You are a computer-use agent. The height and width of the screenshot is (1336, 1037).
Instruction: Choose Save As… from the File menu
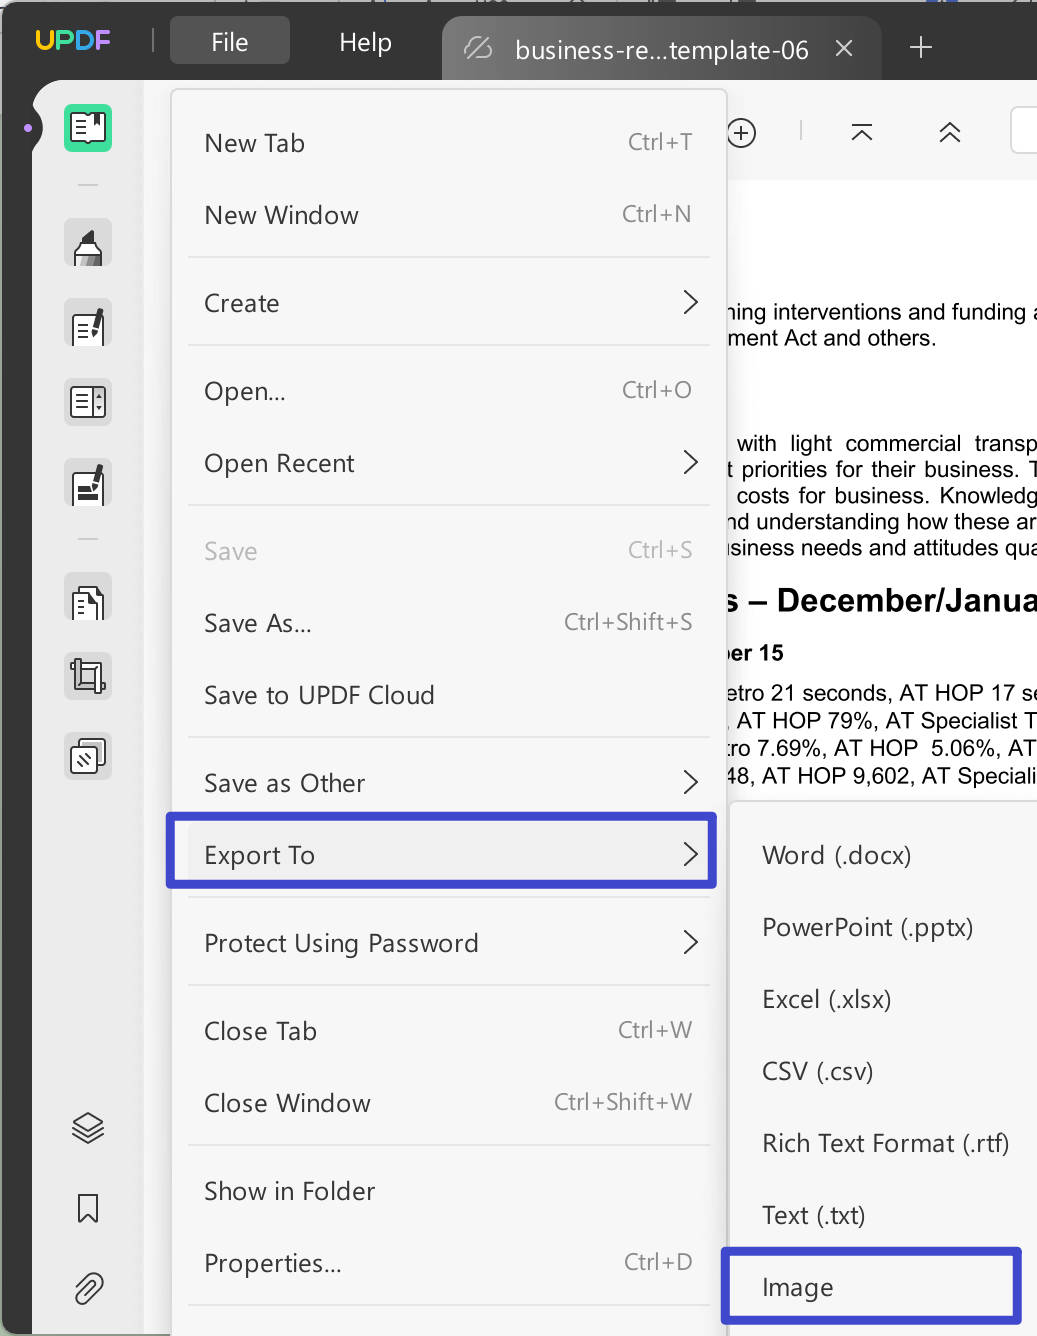coord(448,623)
